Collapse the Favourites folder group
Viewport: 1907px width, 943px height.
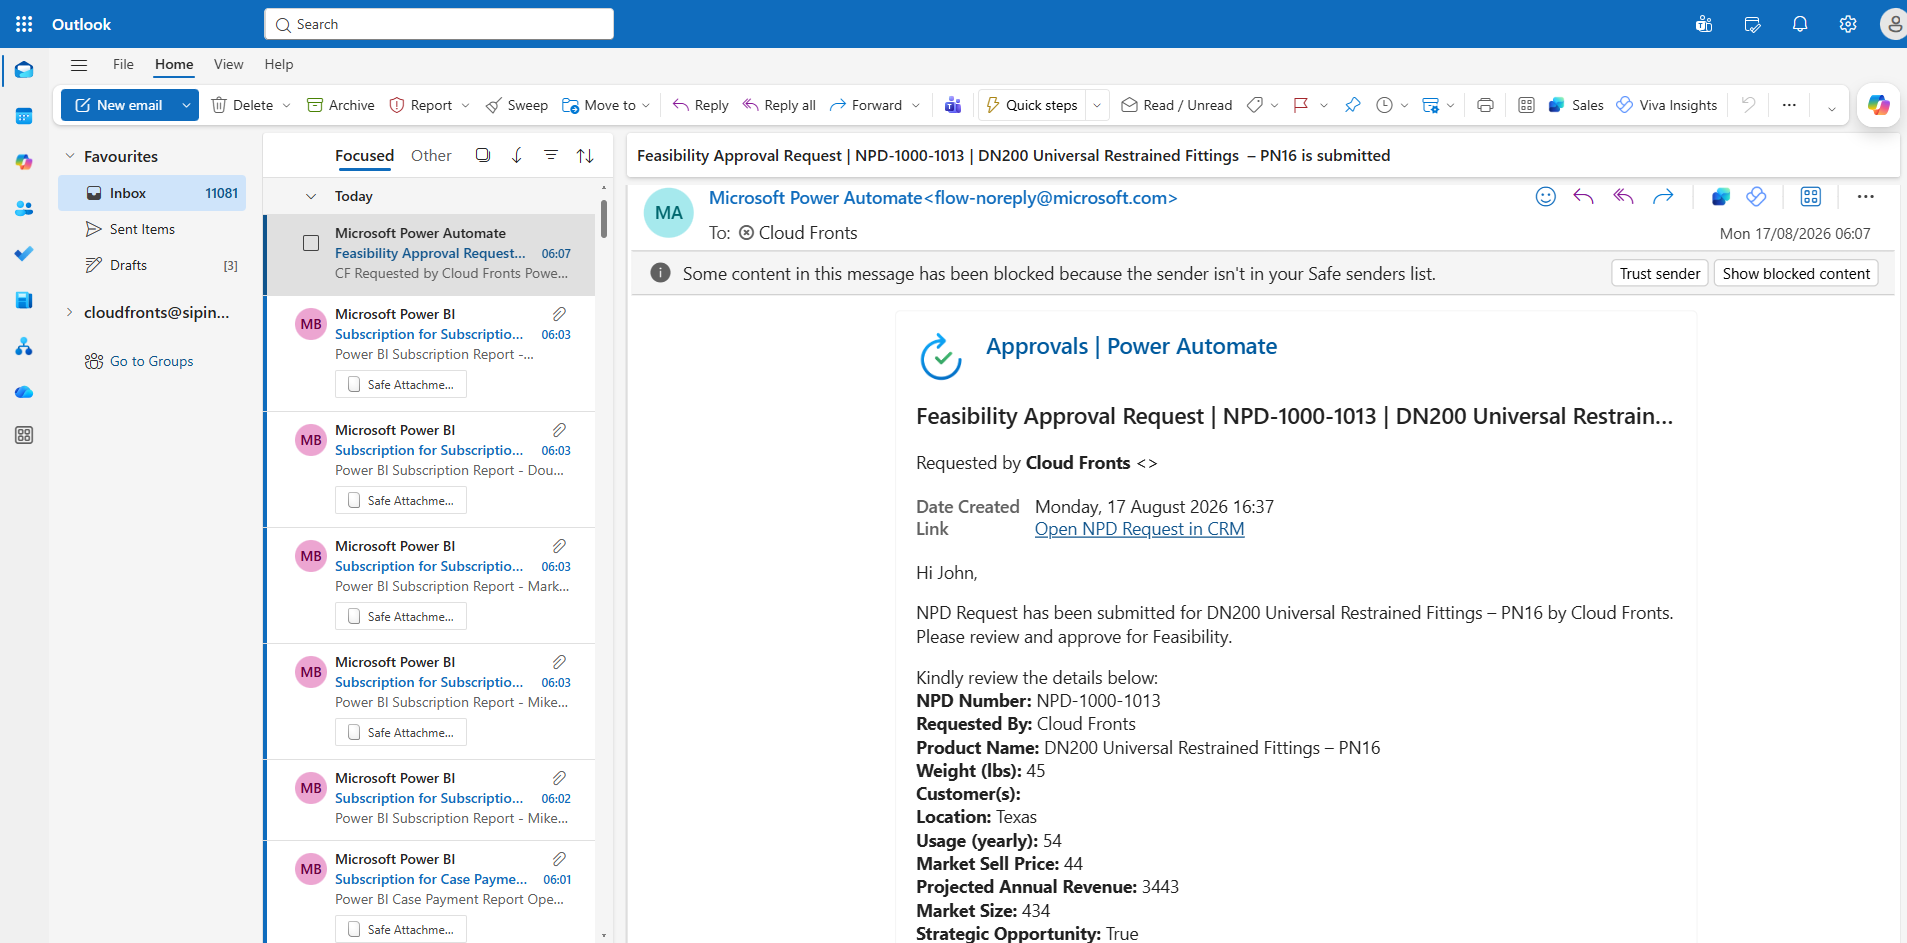coord(70,156)
